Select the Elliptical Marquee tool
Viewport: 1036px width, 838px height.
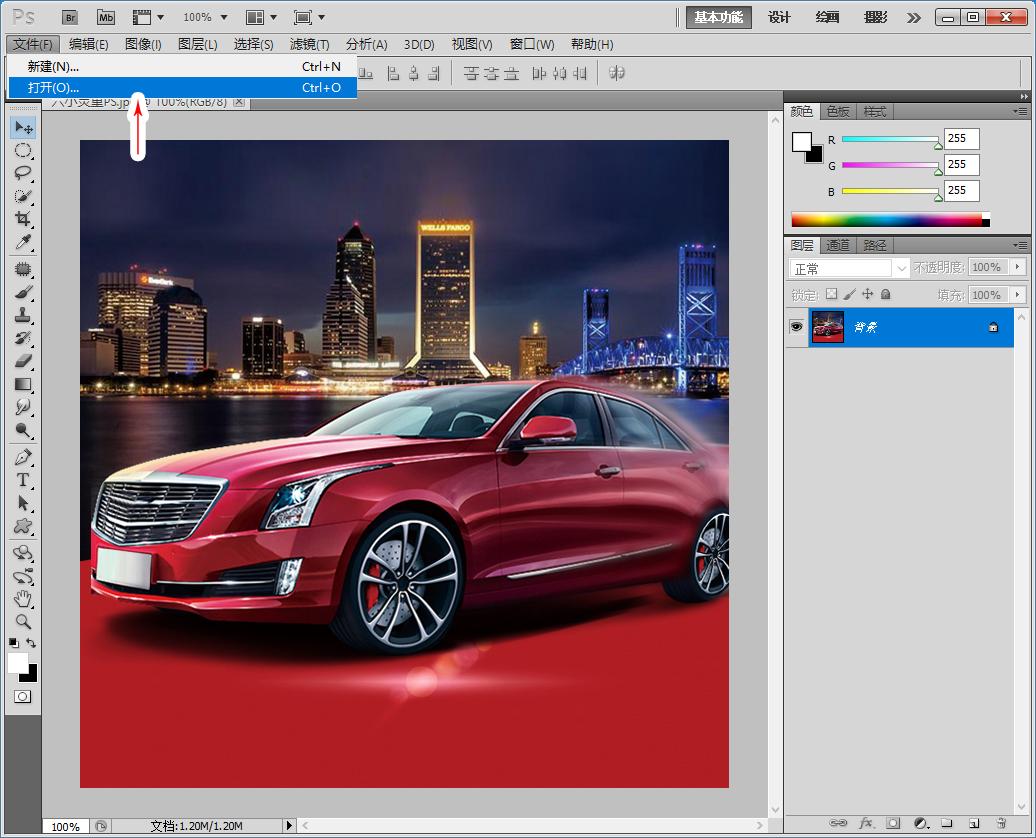coord(23,150)
